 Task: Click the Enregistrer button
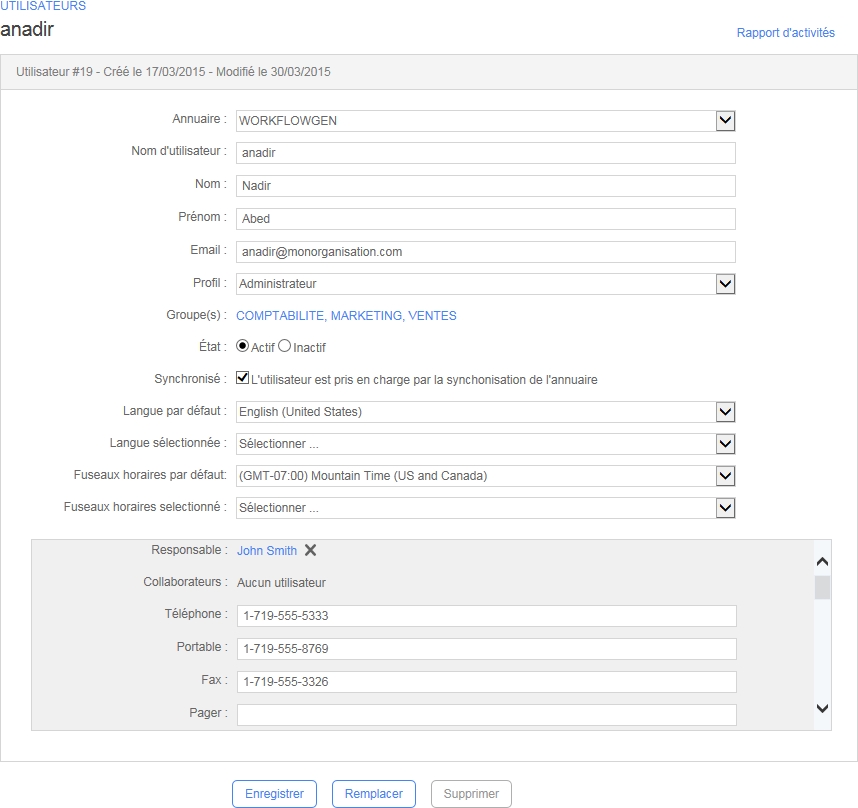[275, 794]
